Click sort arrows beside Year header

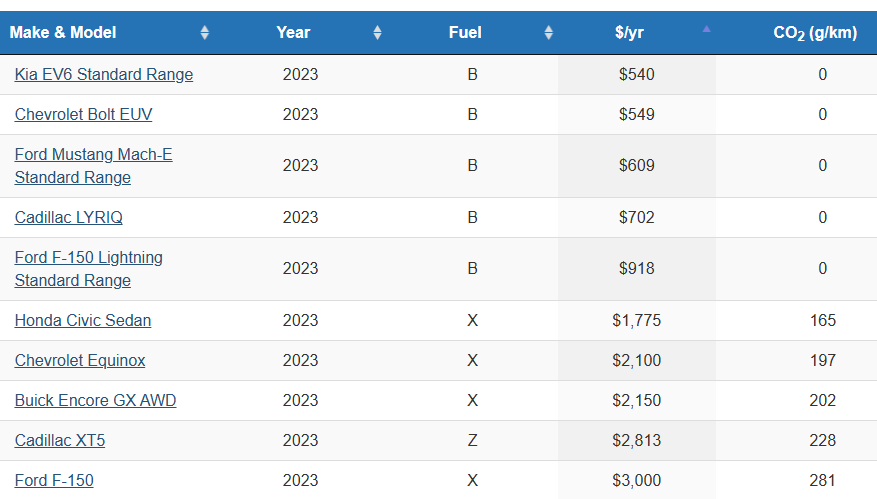(x=377, y=33)
